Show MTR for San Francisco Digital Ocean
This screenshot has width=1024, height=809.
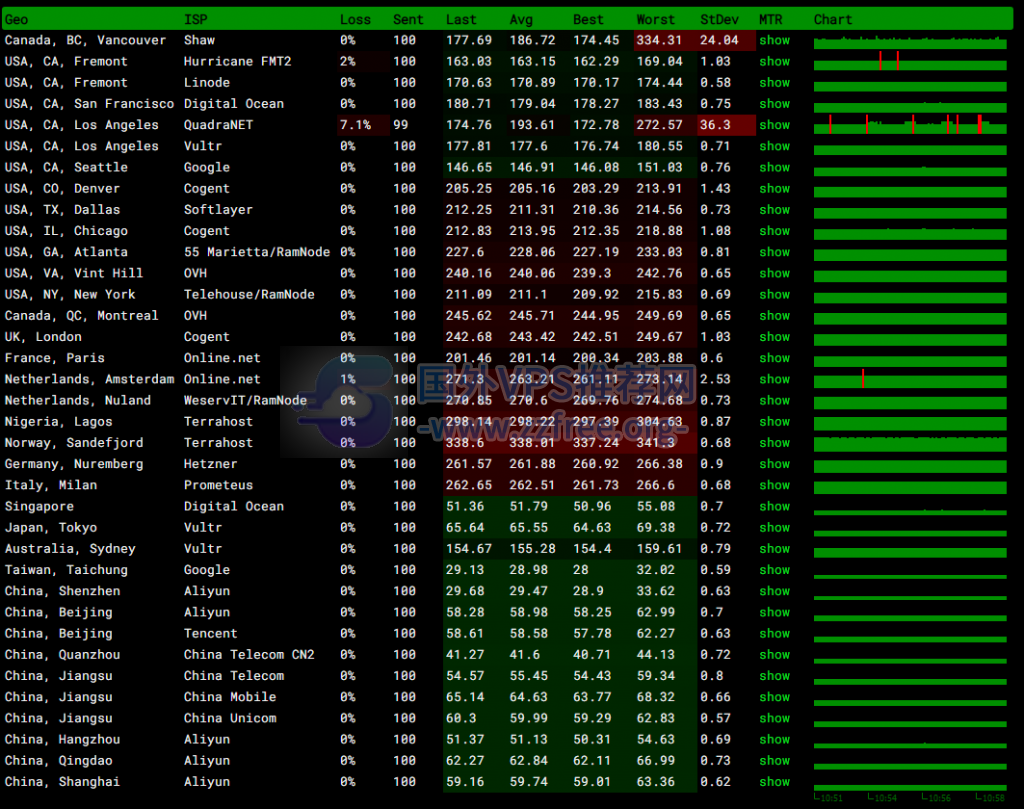tap(775, 104)
